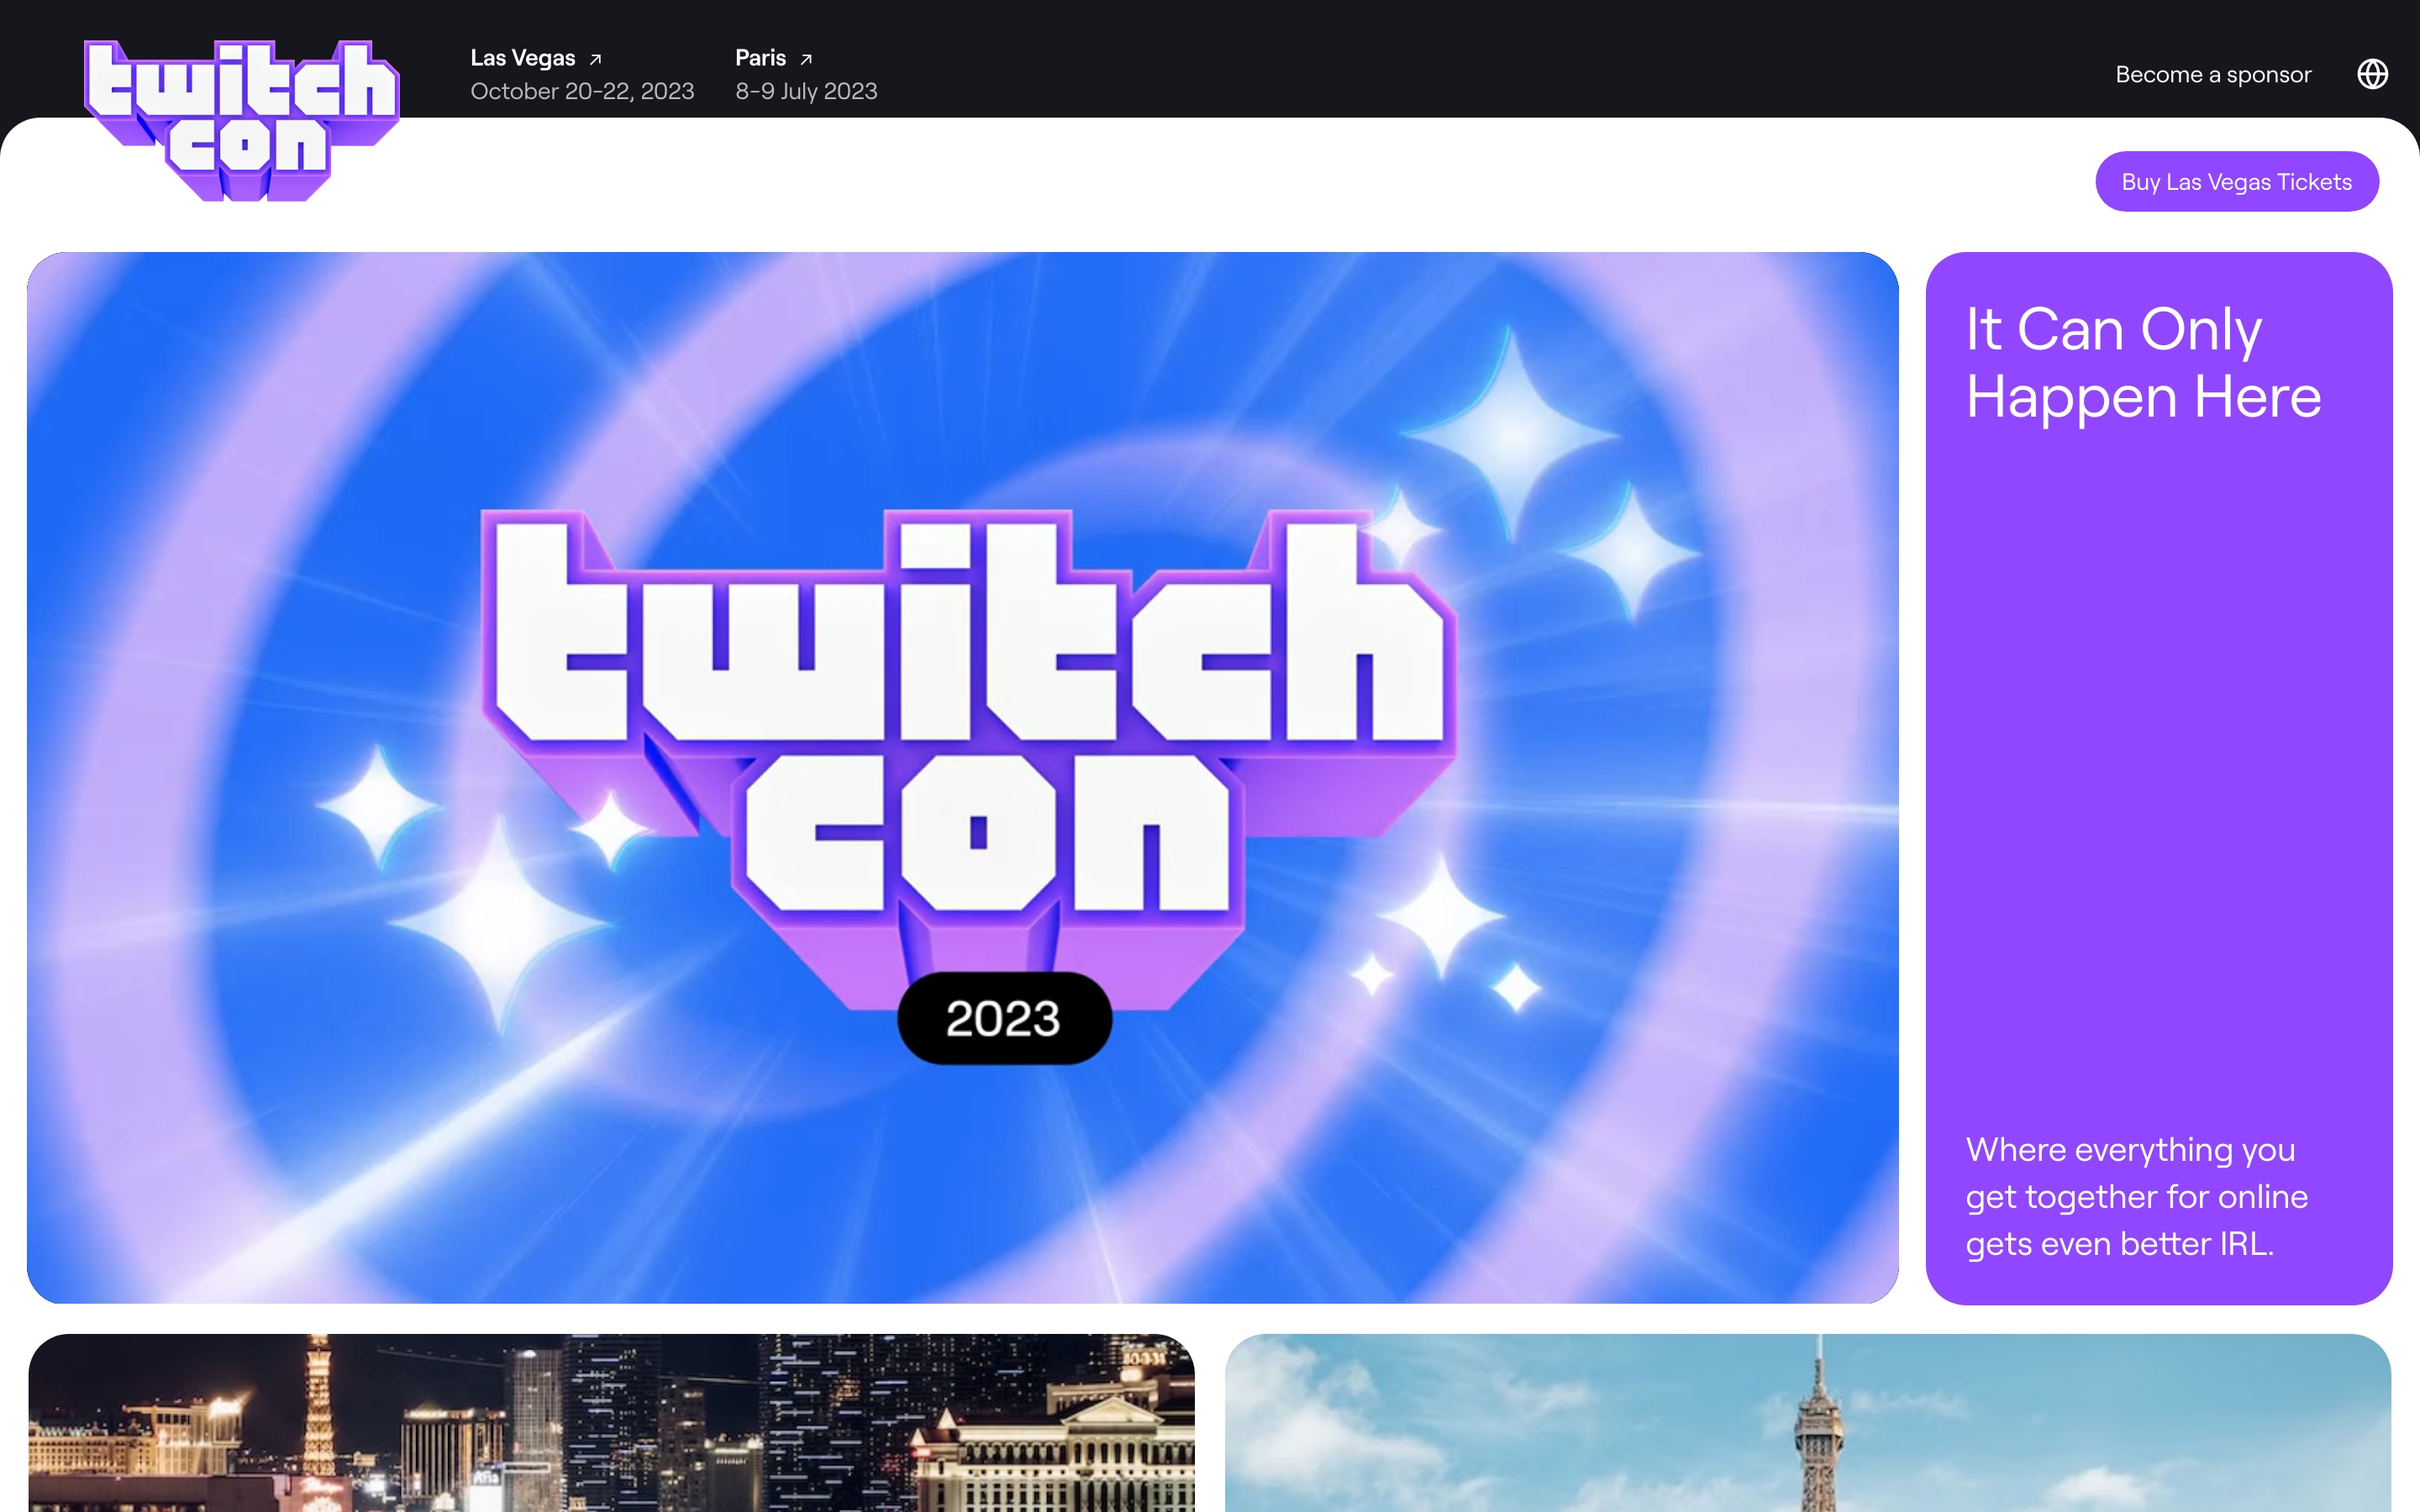2420x1512 pixels.
Task: Click the small diamond sparkle right of the 2023 badge
Action: click(x=1516, y=986)
